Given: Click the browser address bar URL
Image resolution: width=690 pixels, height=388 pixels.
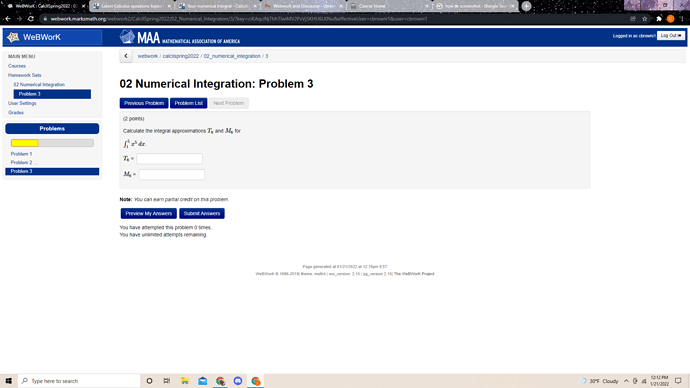Looking at the screenshot, I should coord(239,18).
